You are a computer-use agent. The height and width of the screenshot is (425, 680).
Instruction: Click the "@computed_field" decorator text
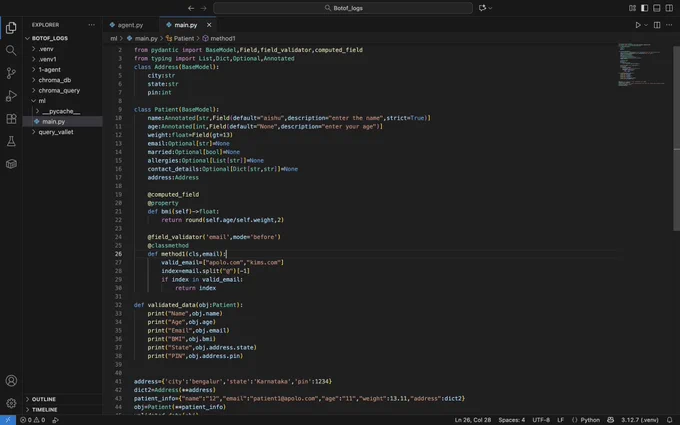(173, 194)
